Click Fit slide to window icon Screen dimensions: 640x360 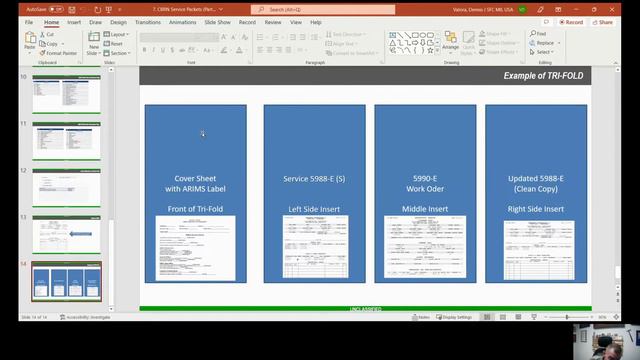pos(616,317)
